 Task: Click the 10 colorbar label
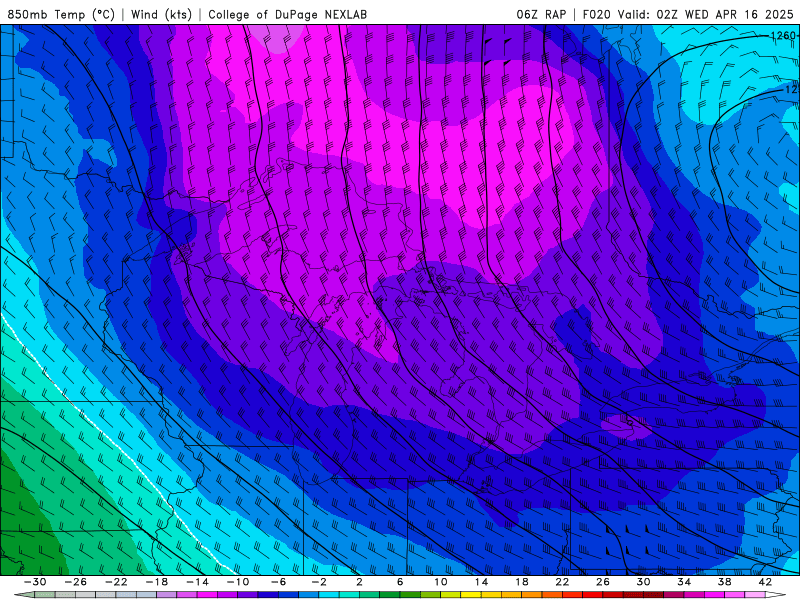pyautogui.click(x=441, y=582)
